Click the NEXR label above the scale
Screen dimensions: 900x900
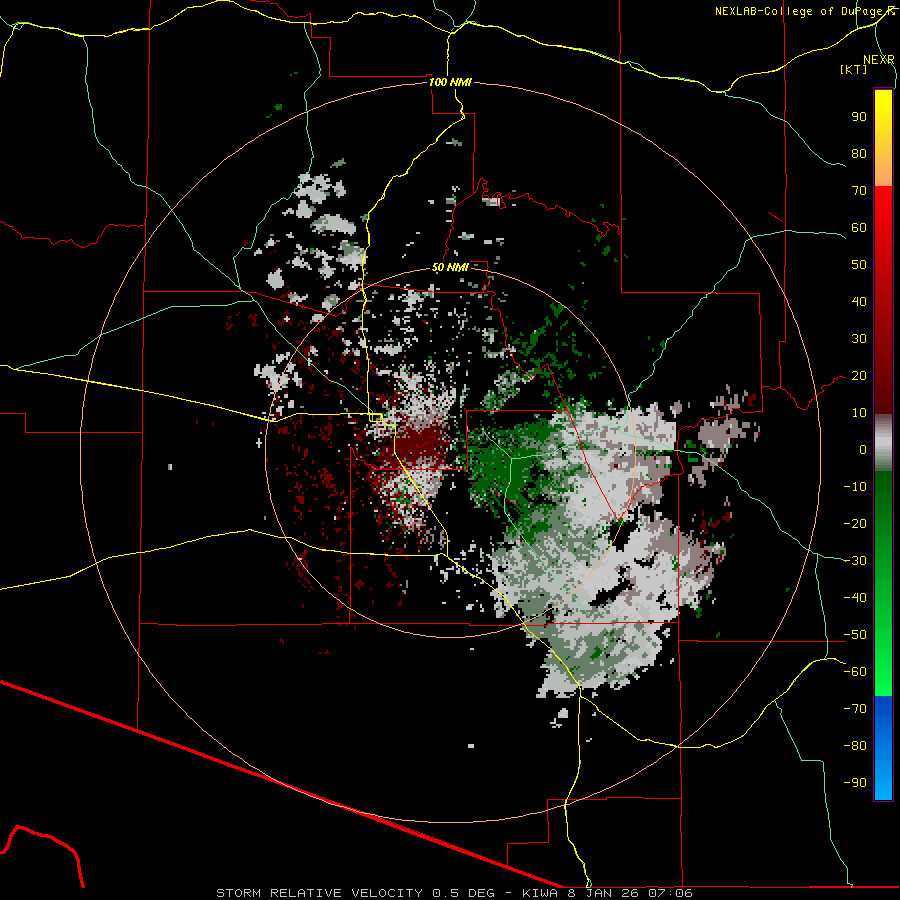(879, 60)
